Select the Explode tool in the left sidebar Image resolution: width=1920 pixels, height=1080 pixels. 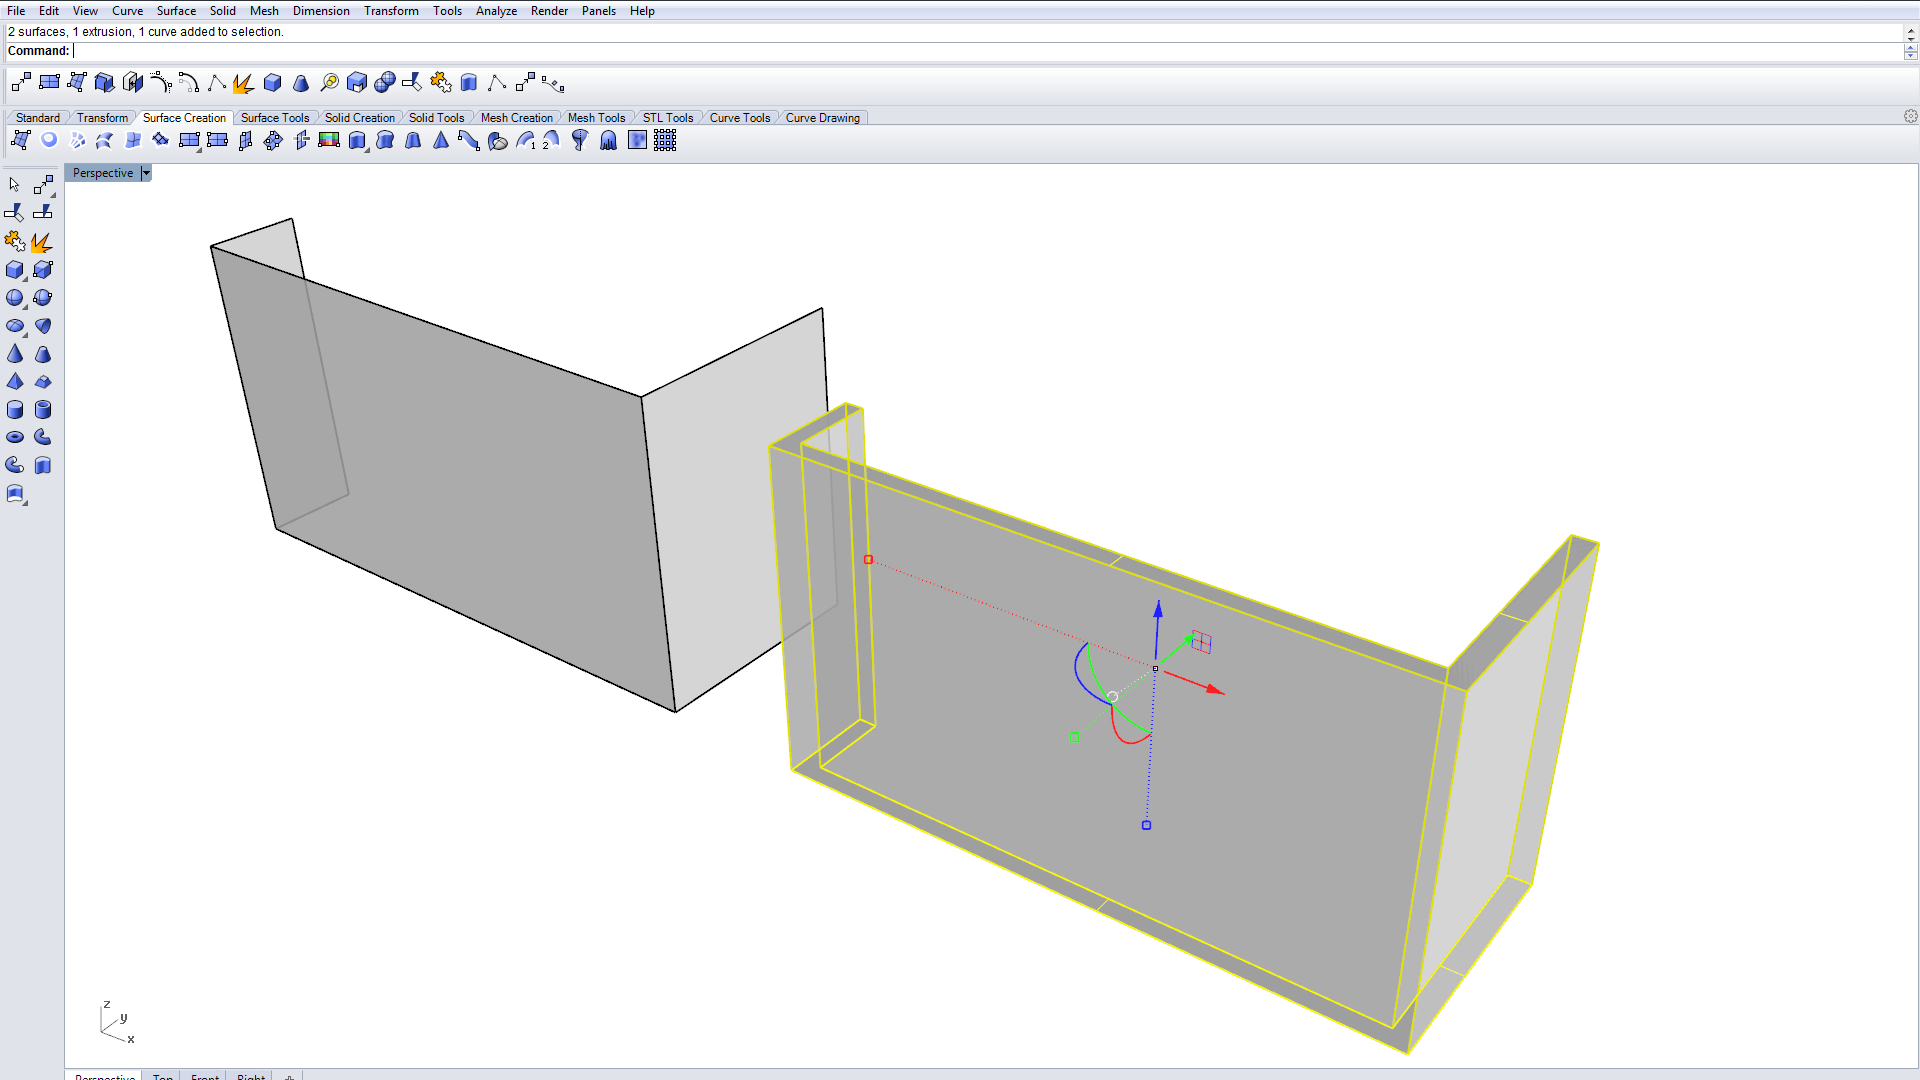click(41, 242)
